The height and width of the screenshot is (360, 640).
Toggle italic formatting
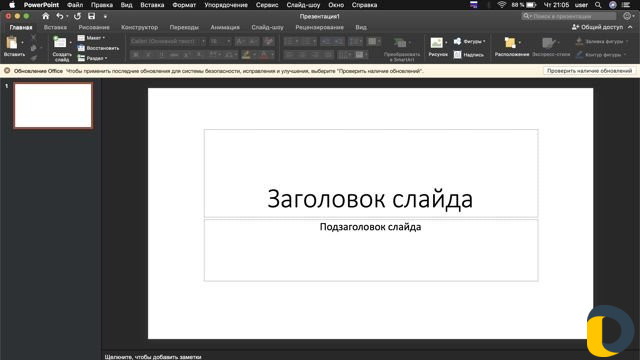point(149,55)
